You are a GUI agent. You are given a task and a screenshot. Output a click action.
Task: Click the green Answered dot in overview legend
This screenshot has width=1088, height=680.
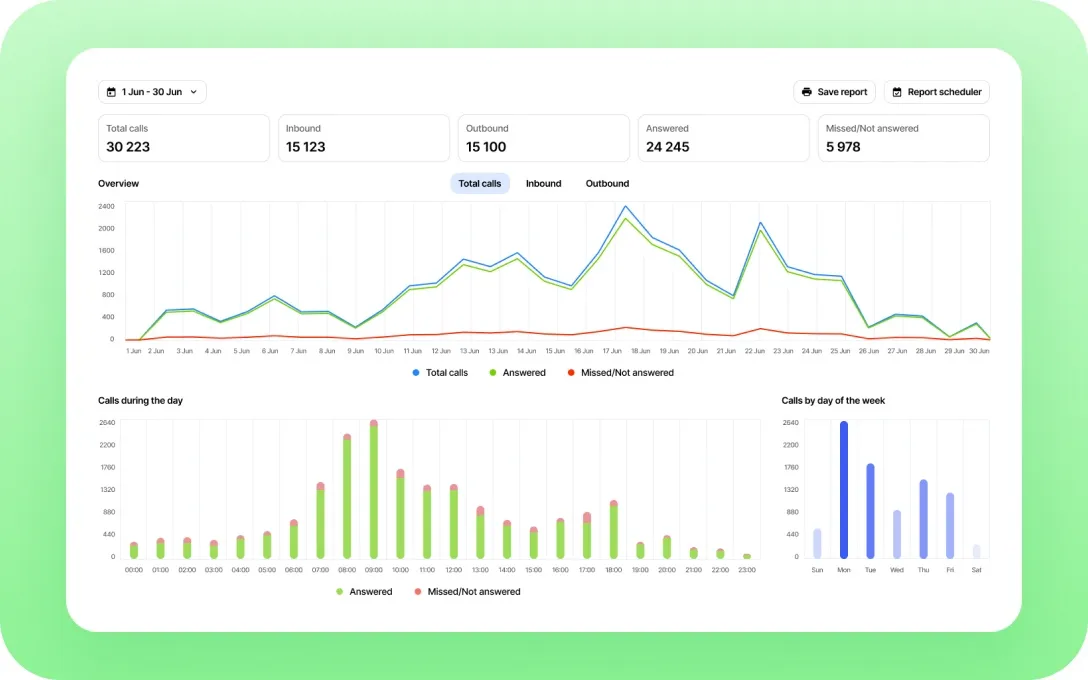pyautogui.click(x=493, y=373)
